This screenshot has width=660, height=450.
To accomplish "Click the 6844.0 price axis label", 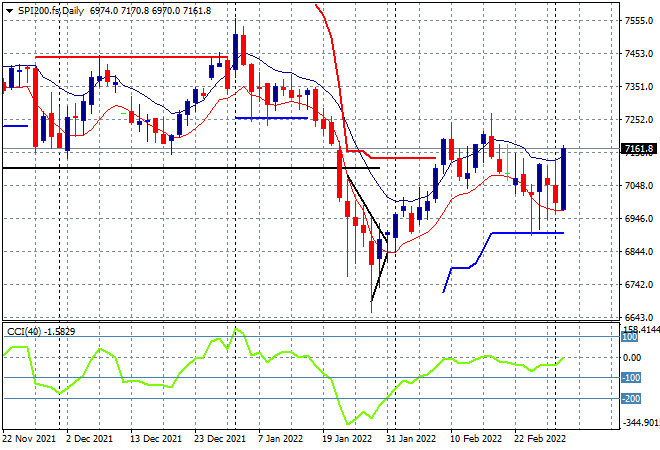I will 639,252.
